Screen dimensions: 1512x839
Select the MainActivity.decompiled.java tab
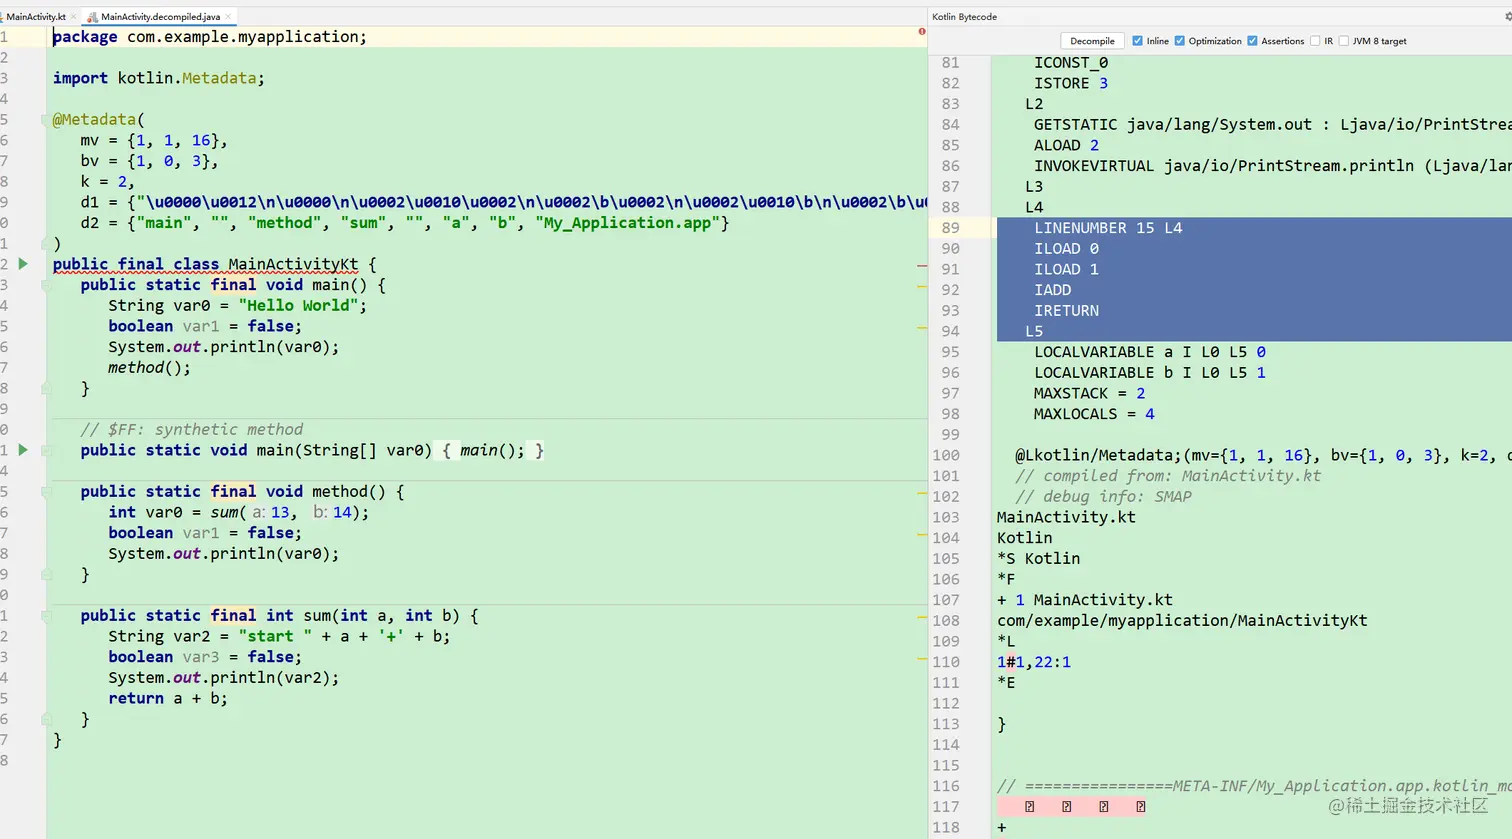160,17
